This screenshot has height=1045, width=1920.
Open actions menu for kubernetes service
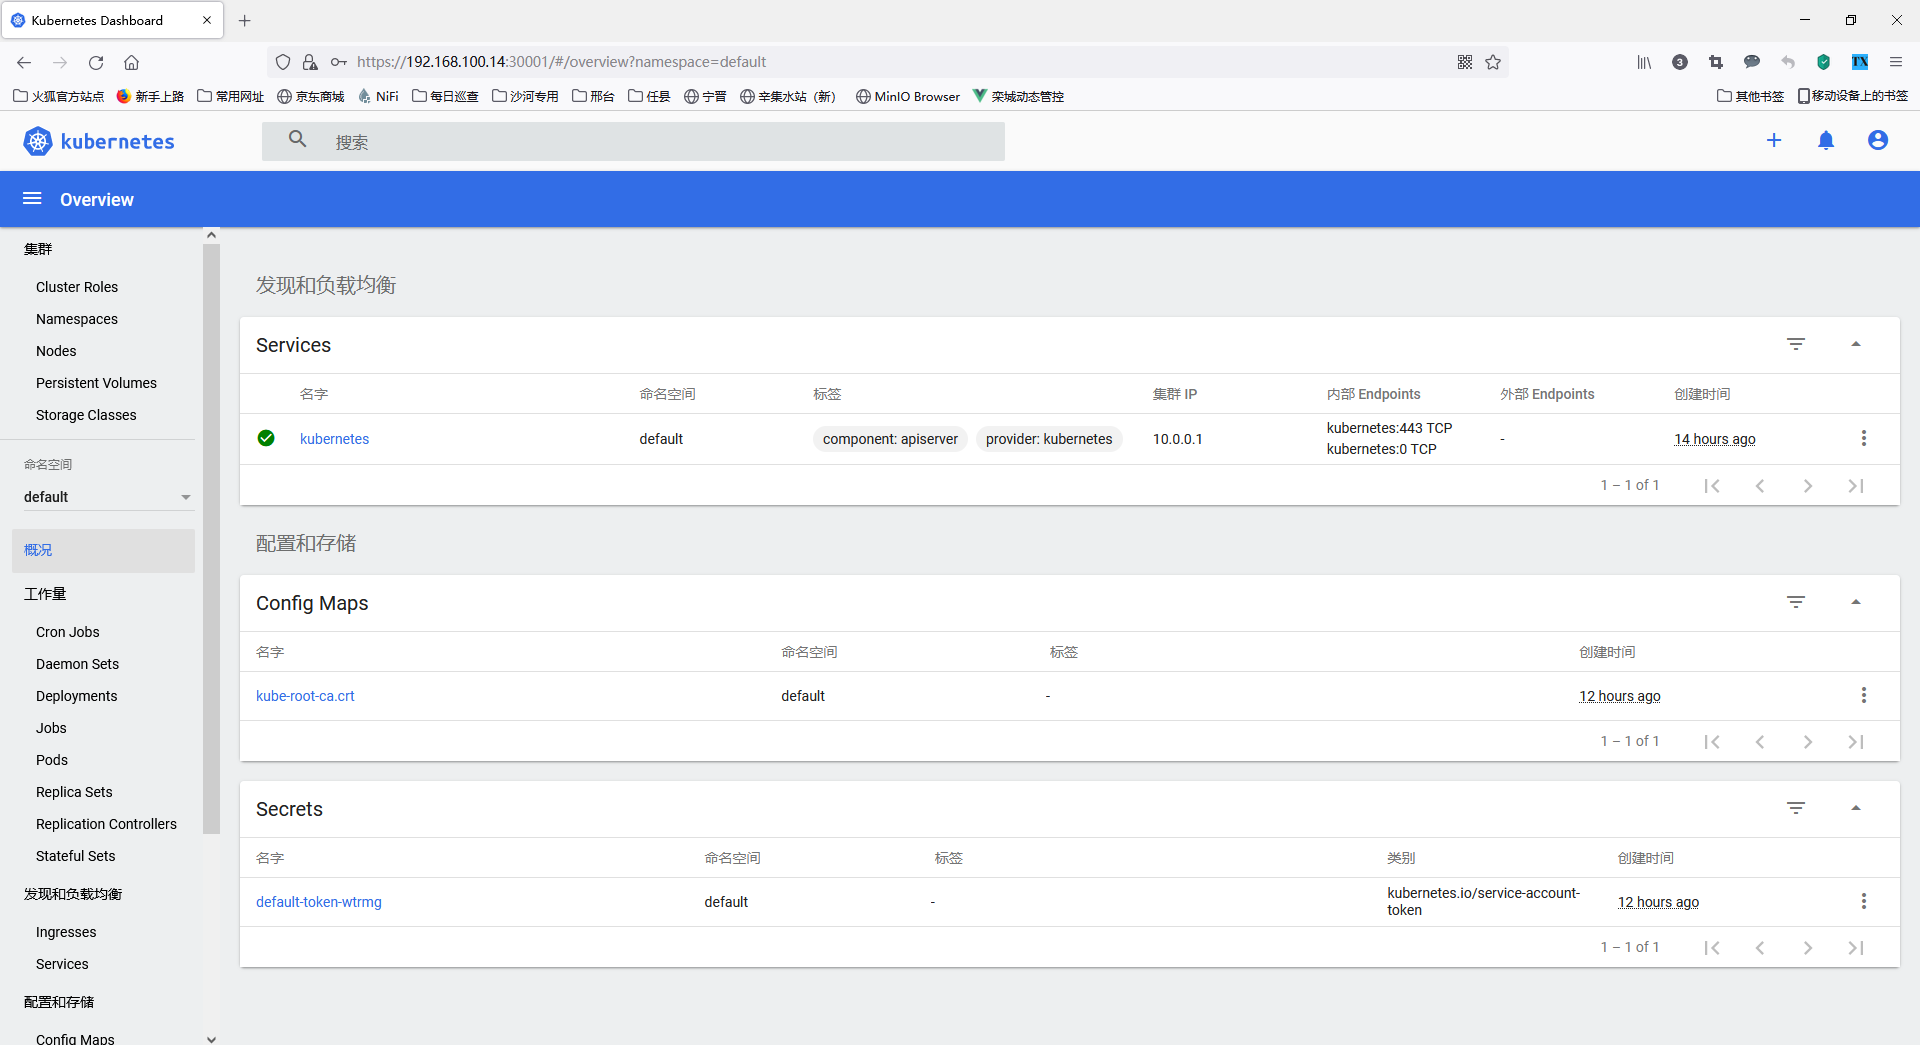(x=1864, y=438)
